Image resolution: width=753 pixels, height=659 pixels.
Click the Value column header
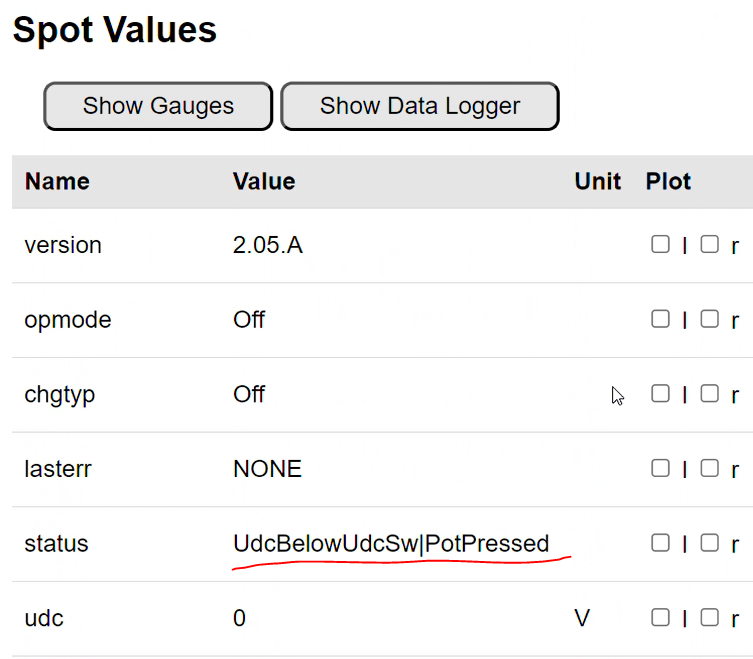click(264, 181)
